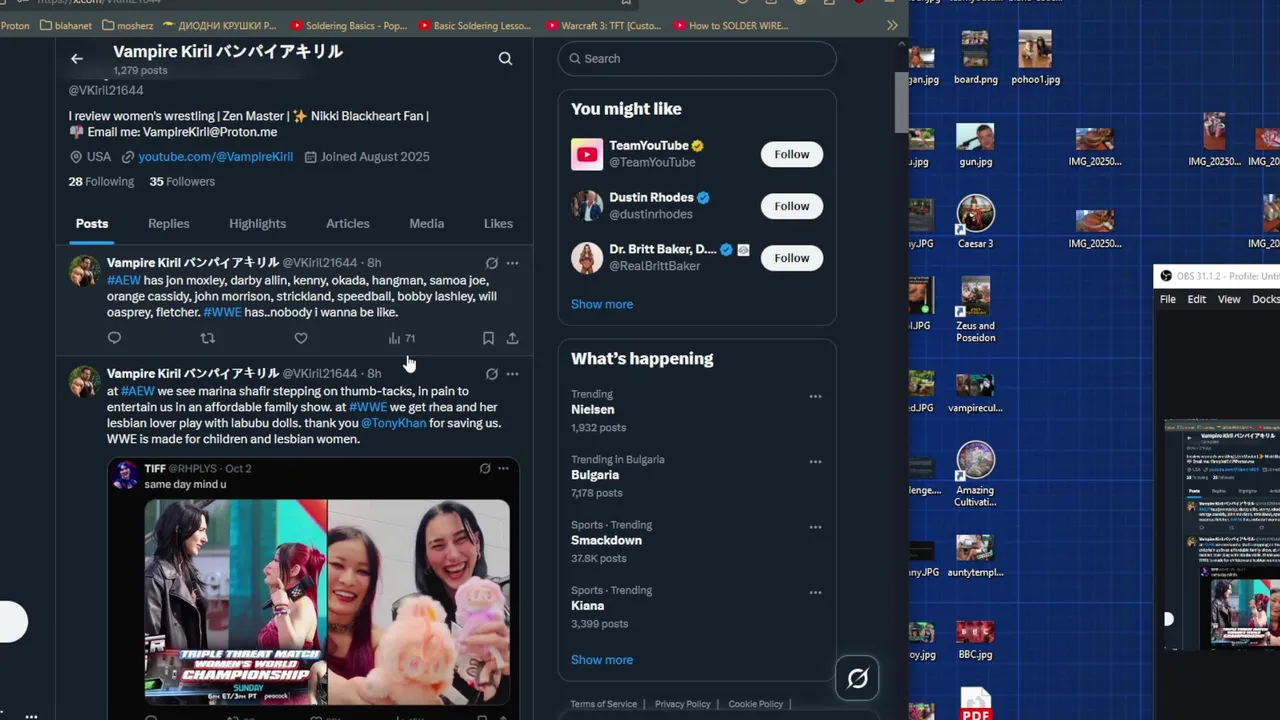Switch to the Replies tab

coord(168,224)
